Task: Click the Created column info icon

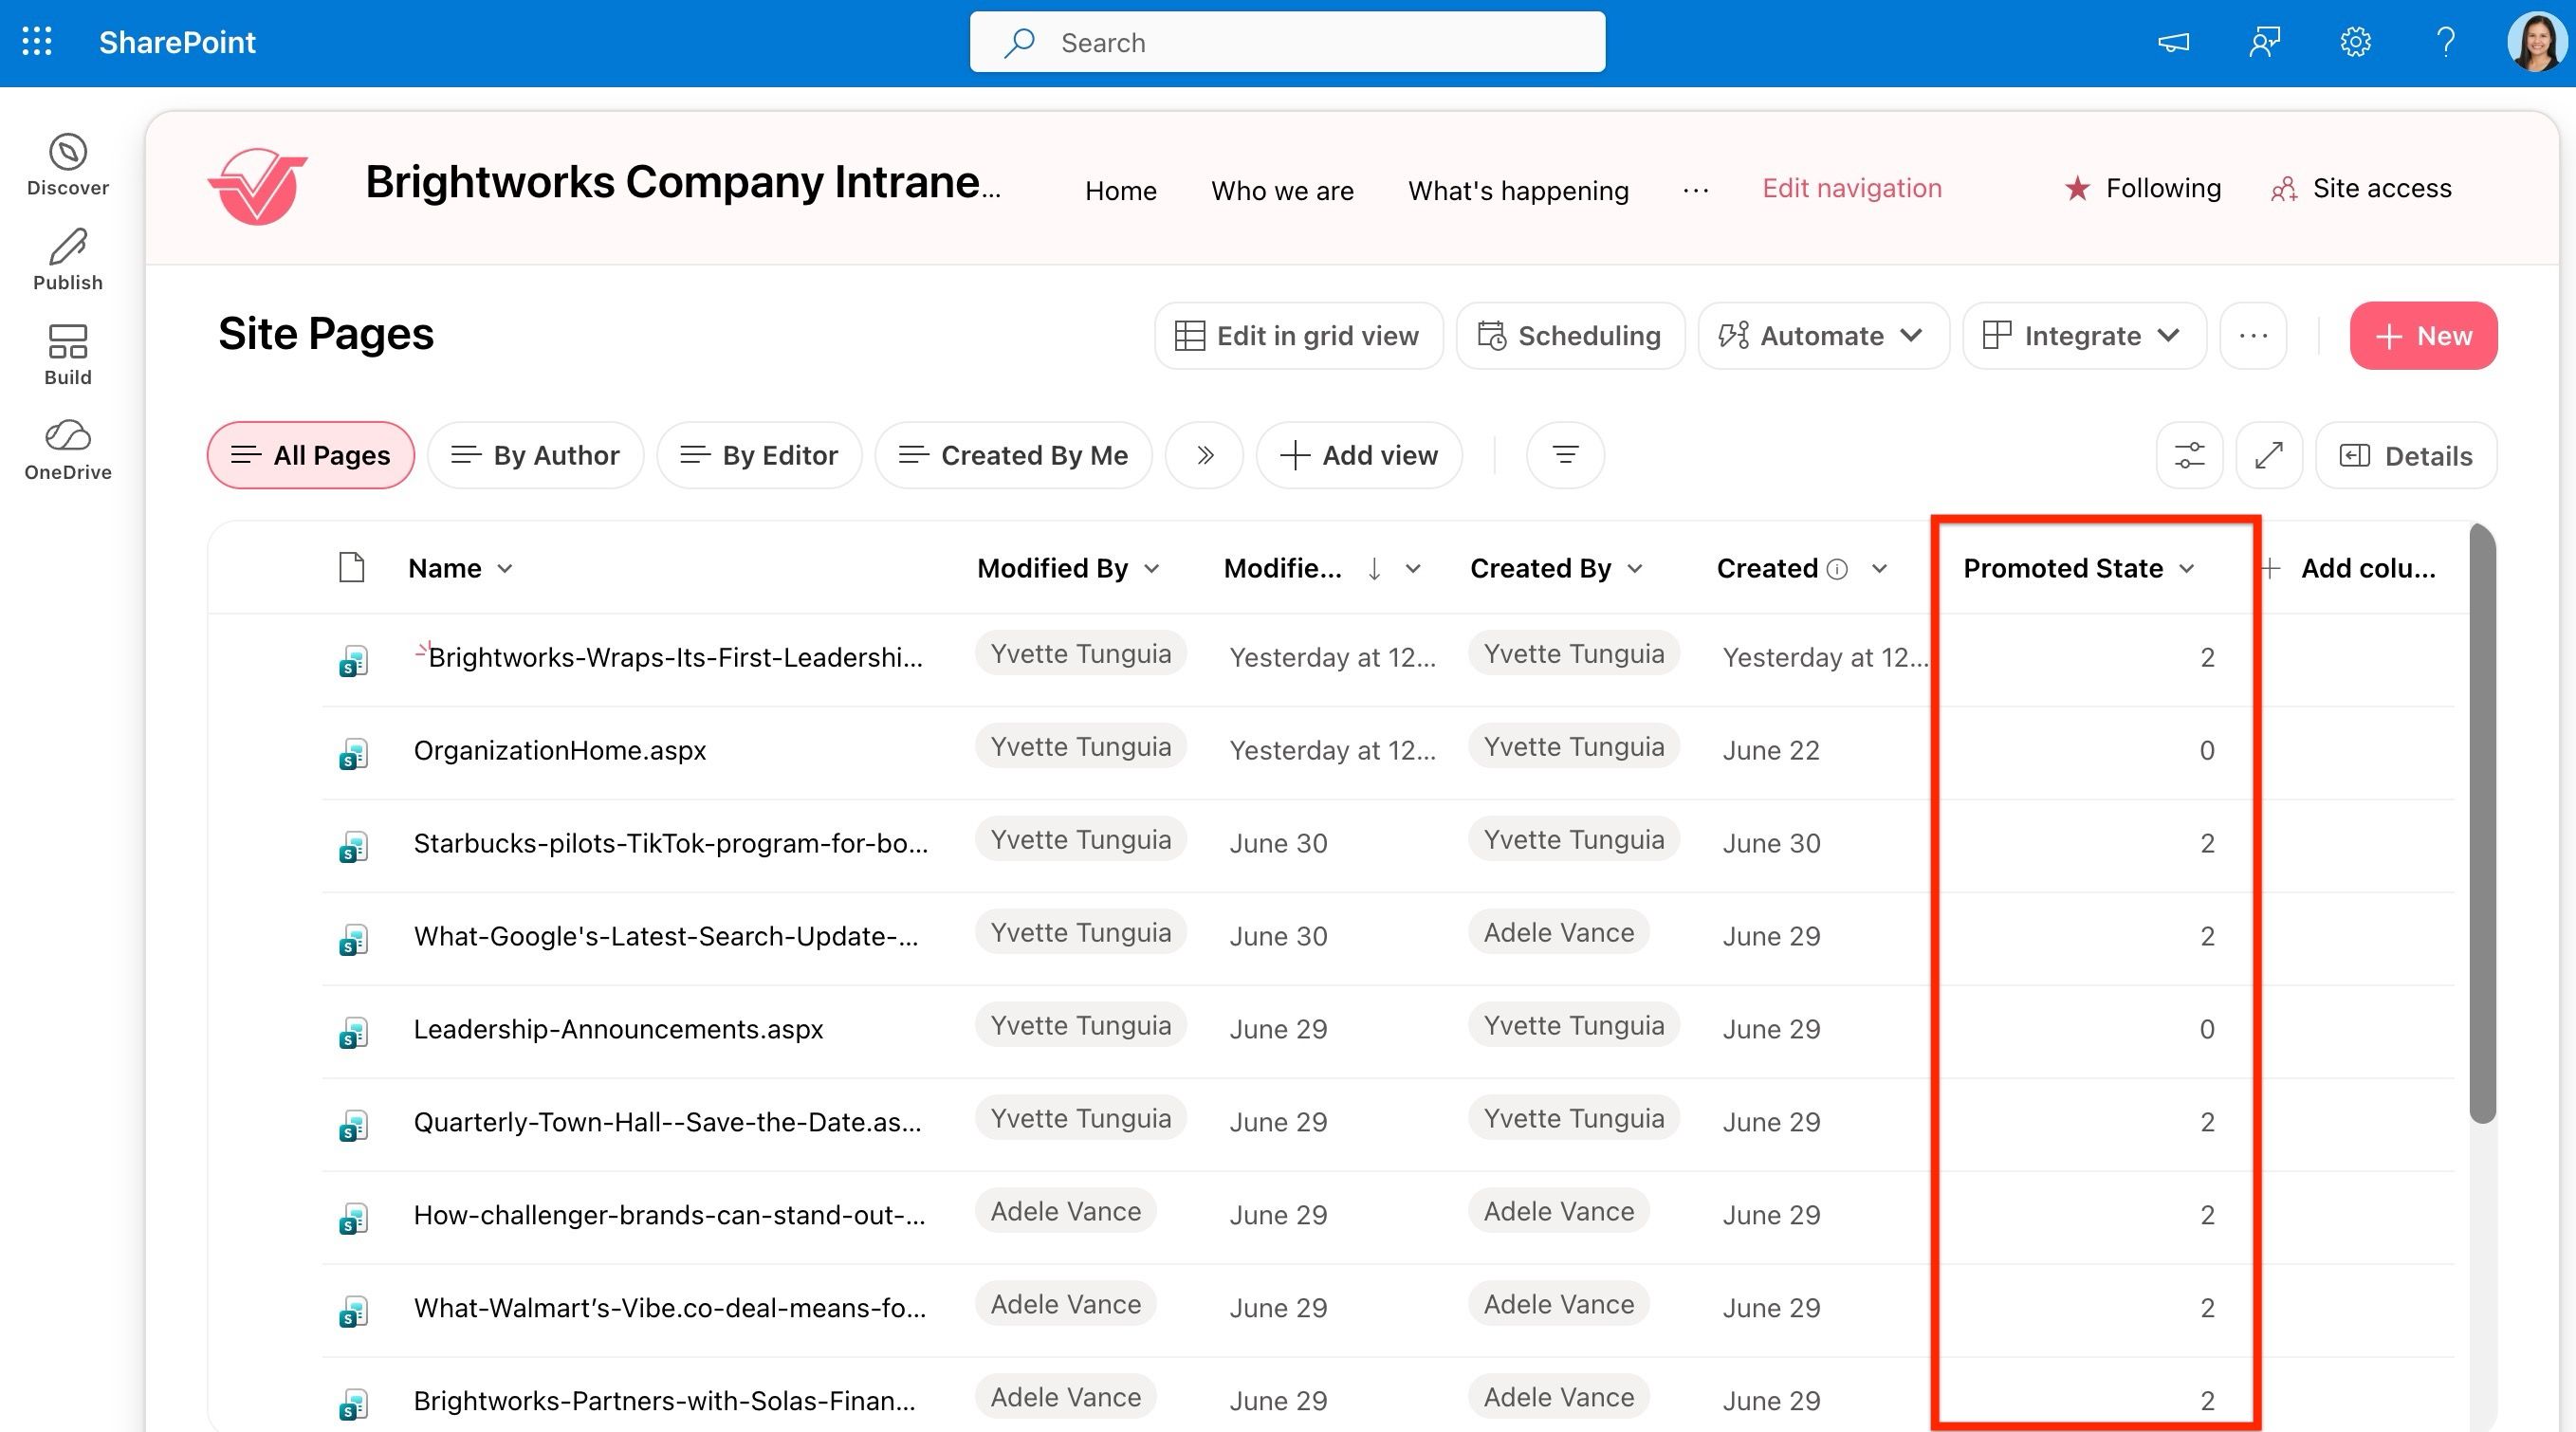Action: [1837, 569]
